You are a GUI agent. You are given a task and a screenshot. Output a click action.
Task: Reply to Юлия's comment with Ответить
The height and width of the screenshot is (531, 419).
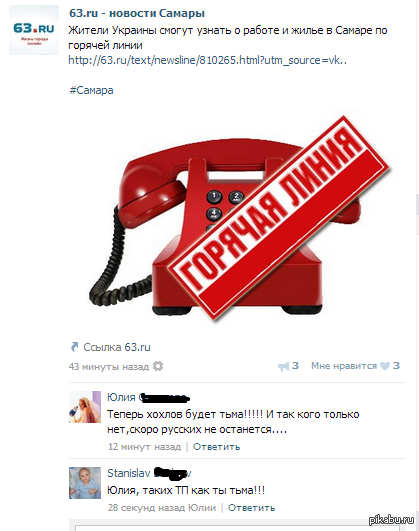[x=216, y=447]
